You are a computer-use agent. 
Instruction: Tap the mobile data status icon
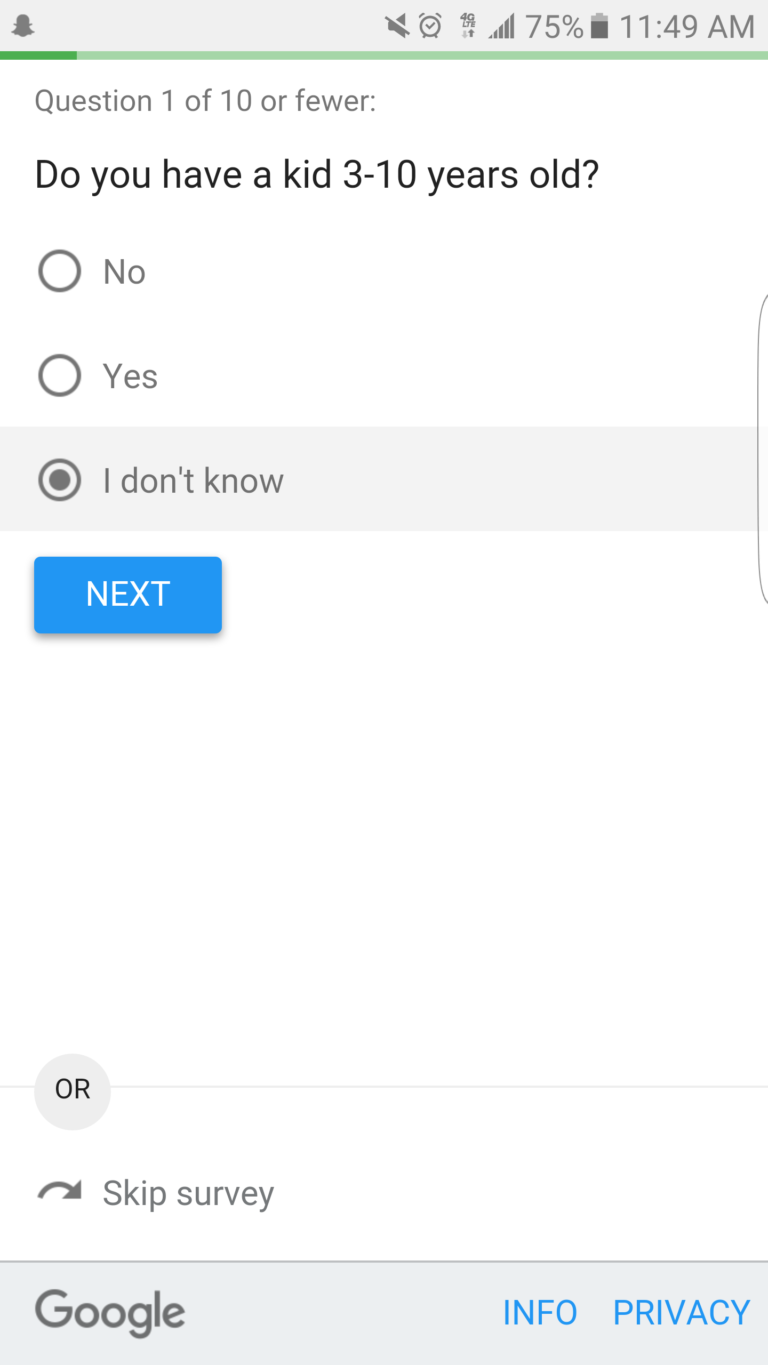[x=467, y=26]
